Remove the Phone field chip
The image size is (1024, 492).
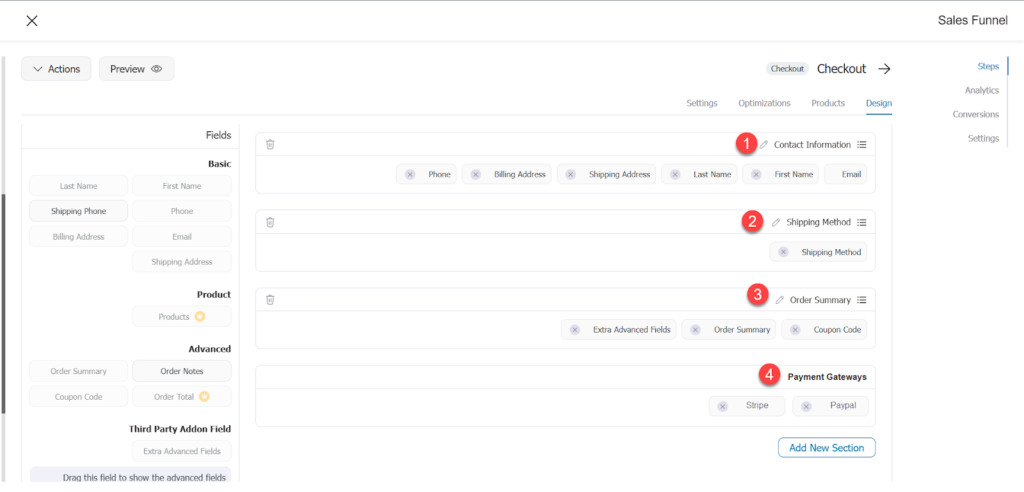point(409,174)
